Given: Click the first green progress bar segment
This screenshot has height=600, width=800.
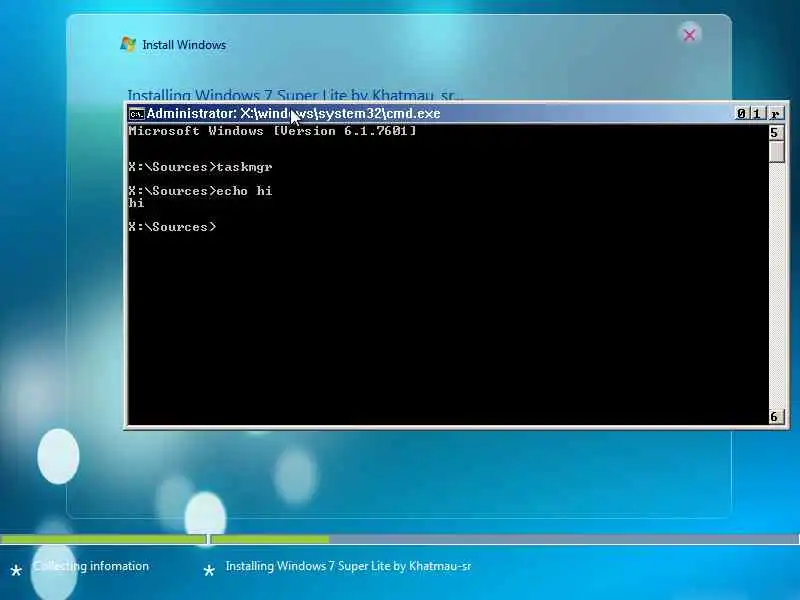Looking at the screenshot, I should coord(104,539).
